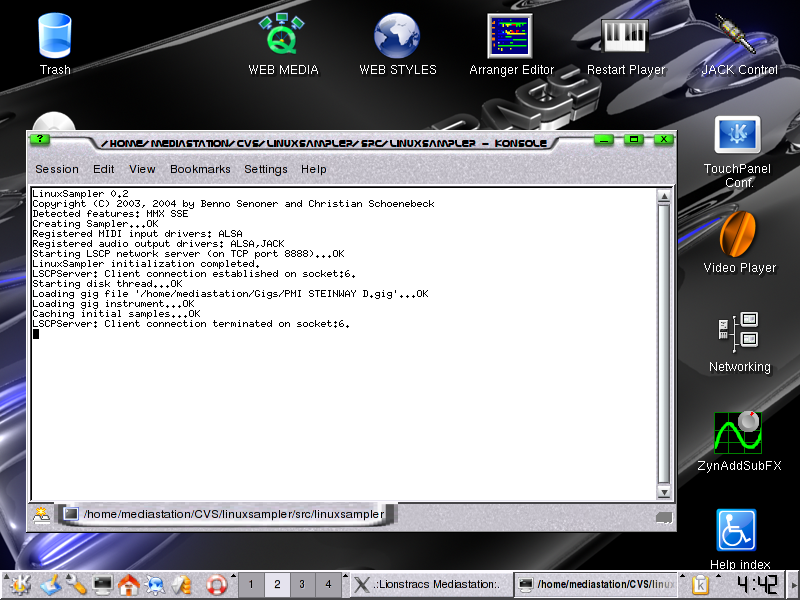Launch the Konqueror browser icon in panel
The image size is (800, 600).
pos(155,585)
